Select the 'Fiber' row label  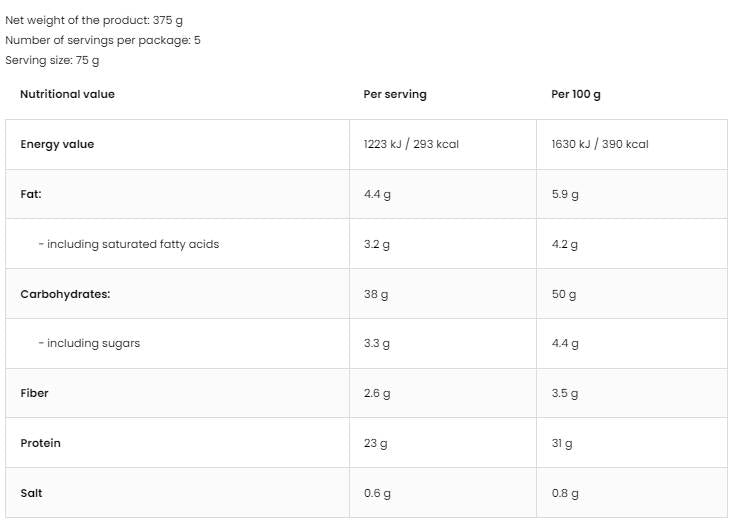click(x=34, y=393)
